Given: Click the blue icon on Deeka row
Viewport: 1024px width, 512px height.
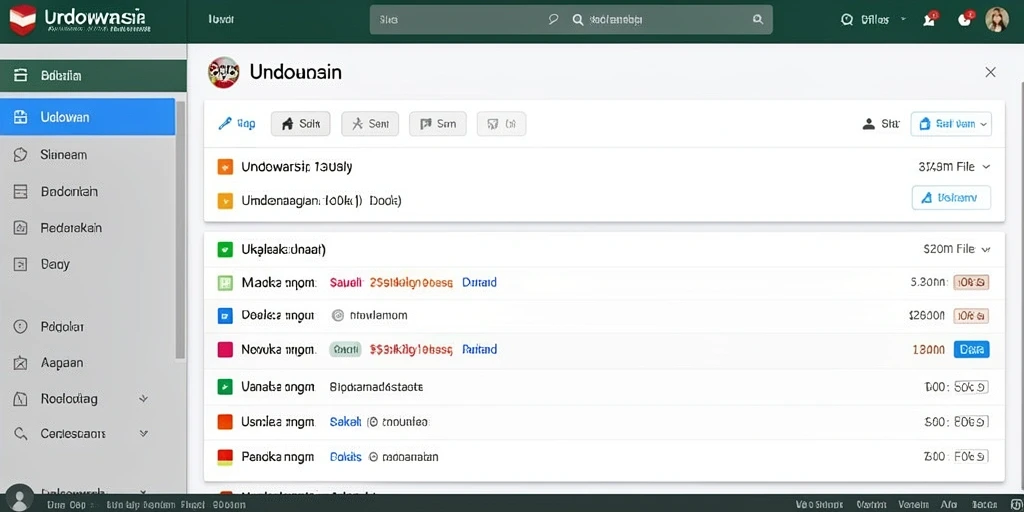Looking at the screenshot, I should (225, 316).
